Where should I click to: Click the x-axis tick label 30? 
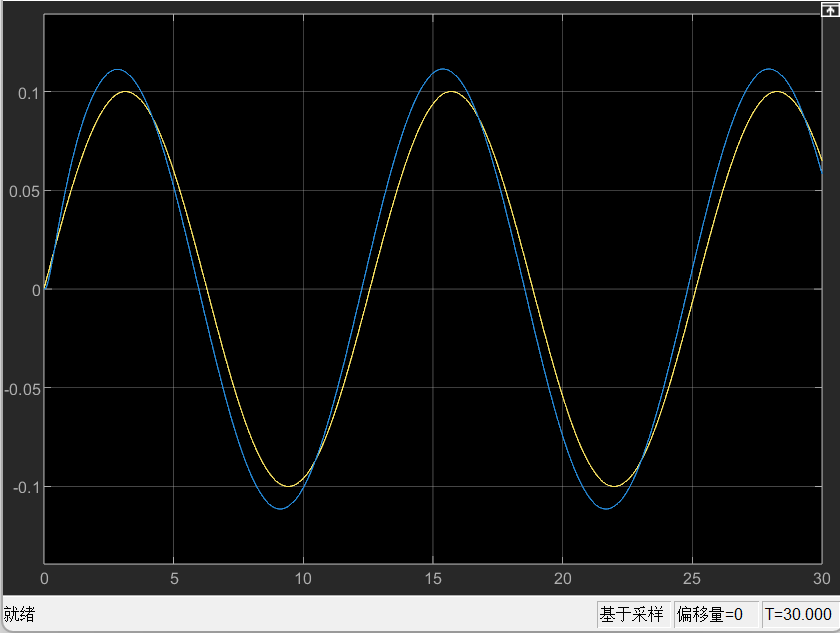[821, 579]
